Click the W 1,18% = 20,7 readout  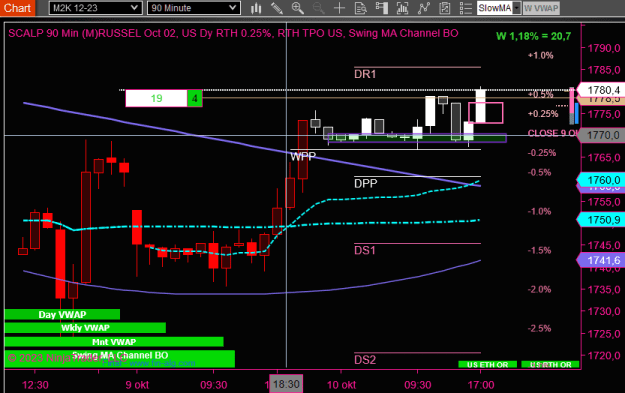pyautogui.click(x=533, y=36)
